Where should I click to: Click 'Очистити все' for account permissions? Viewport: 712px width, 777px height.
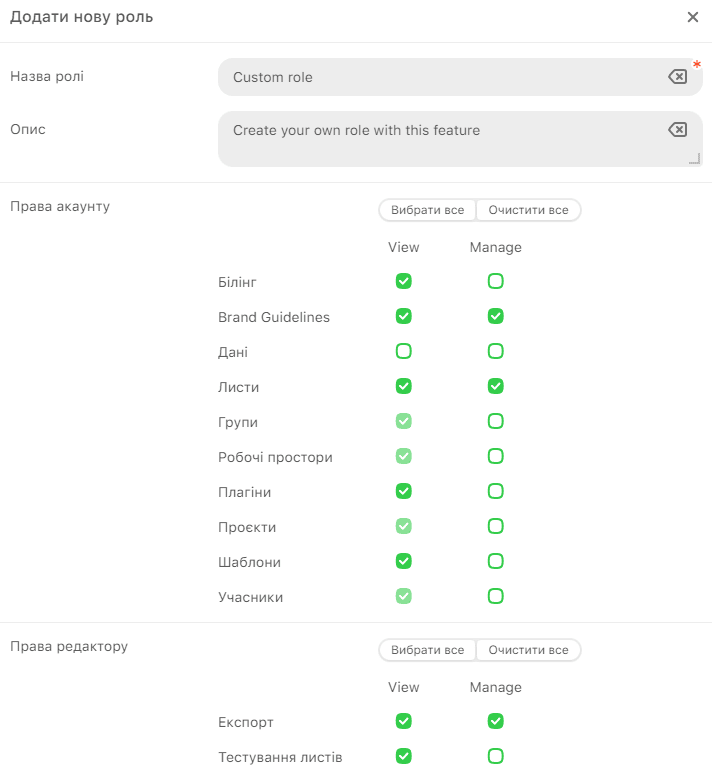point(528,210)
